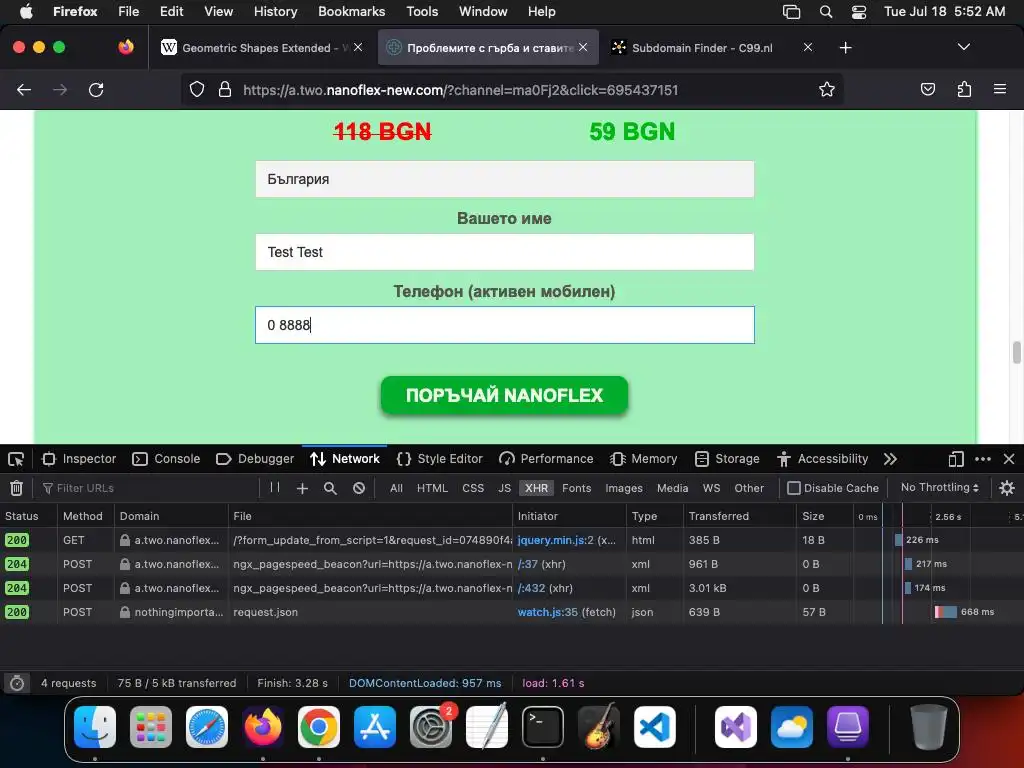Switch to the Inspector tab
This screenshot has width=1024, height=768.
click(x=79, y=459)
